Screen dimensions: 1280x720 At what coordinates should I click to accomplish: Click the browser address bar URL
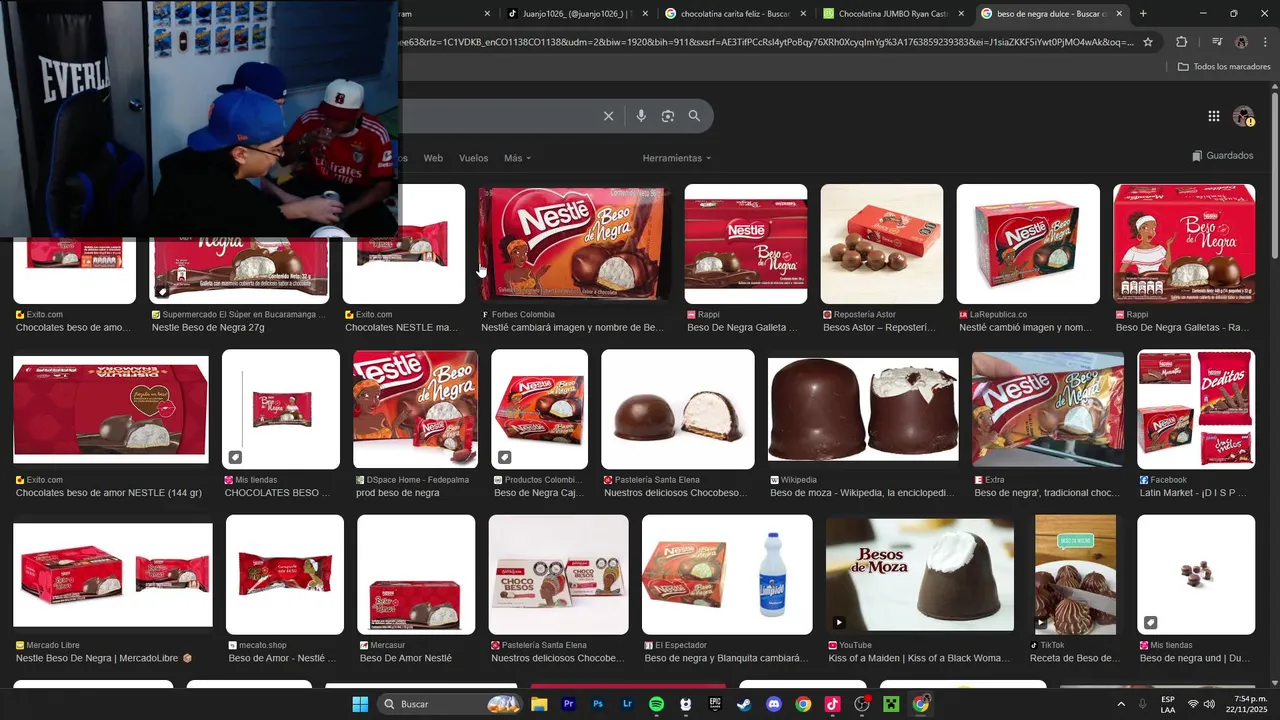[765, 42]
